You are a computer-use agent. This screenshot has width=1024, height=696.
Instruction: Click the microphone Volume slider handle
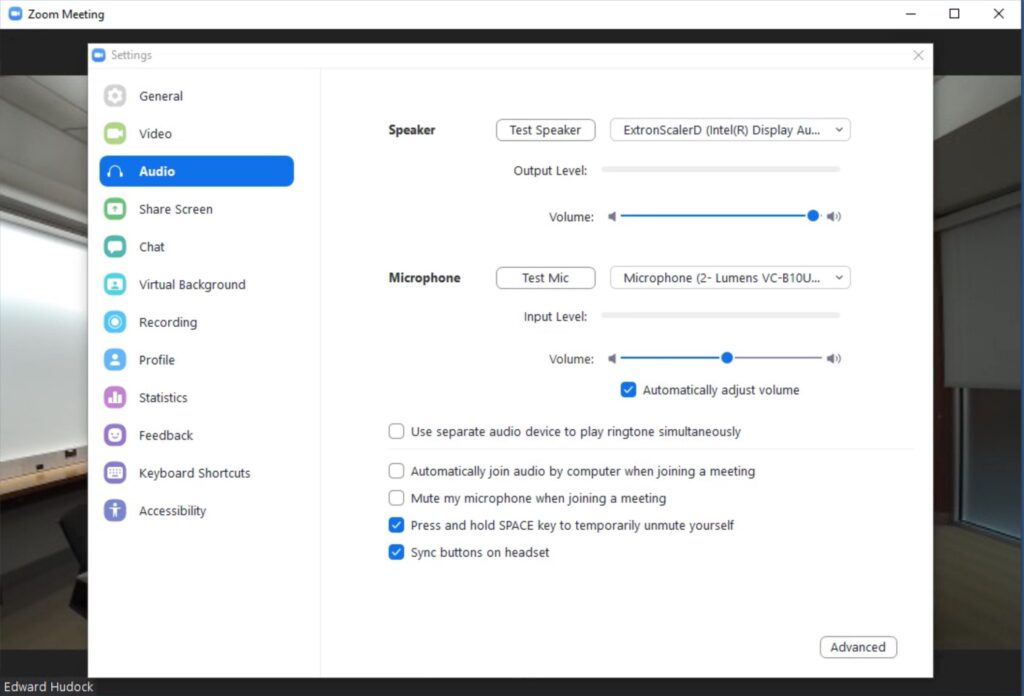pos(726,358)
